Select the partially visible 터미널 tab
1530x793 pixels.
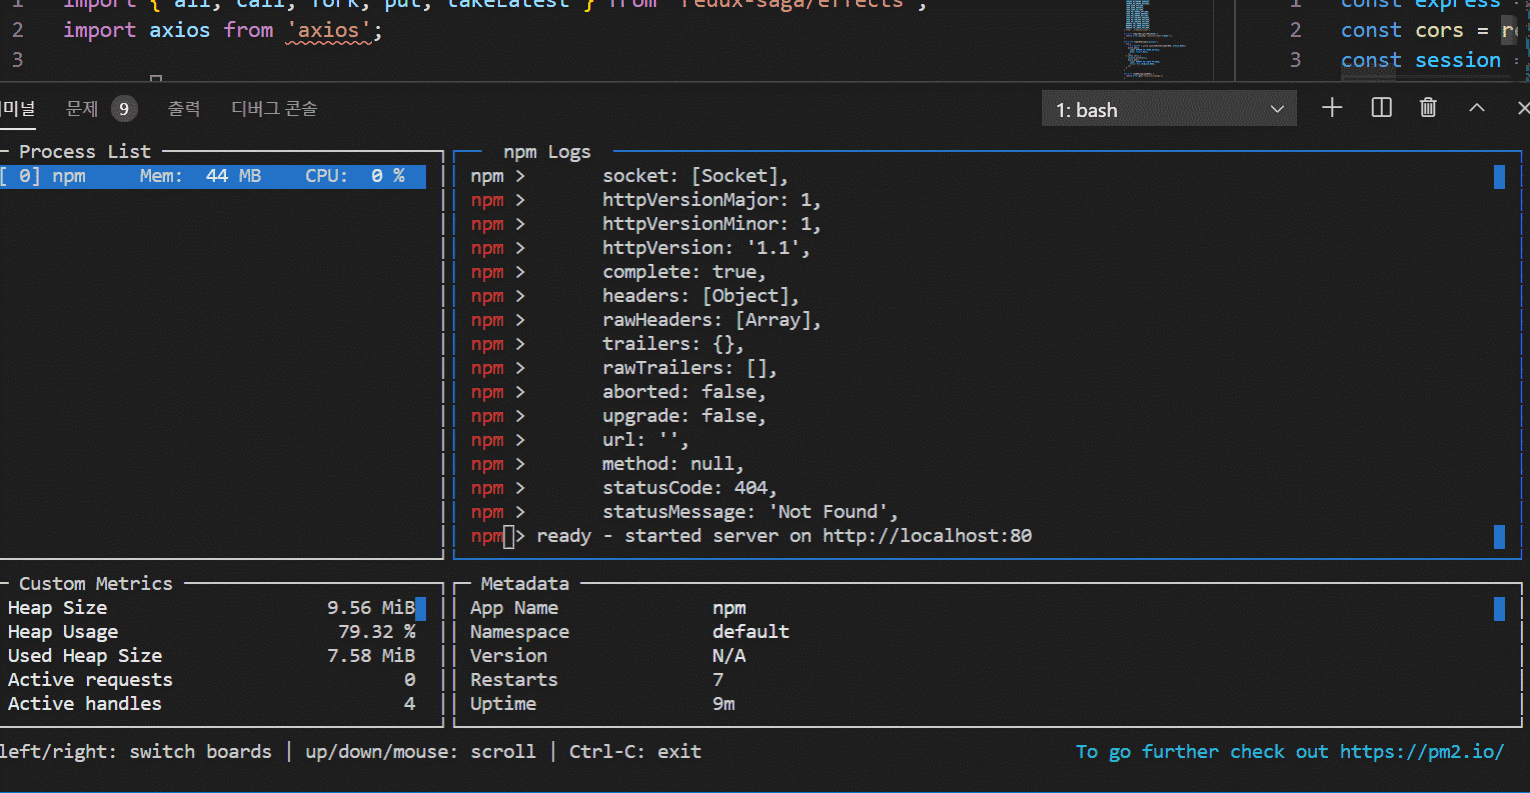point(17,109)
